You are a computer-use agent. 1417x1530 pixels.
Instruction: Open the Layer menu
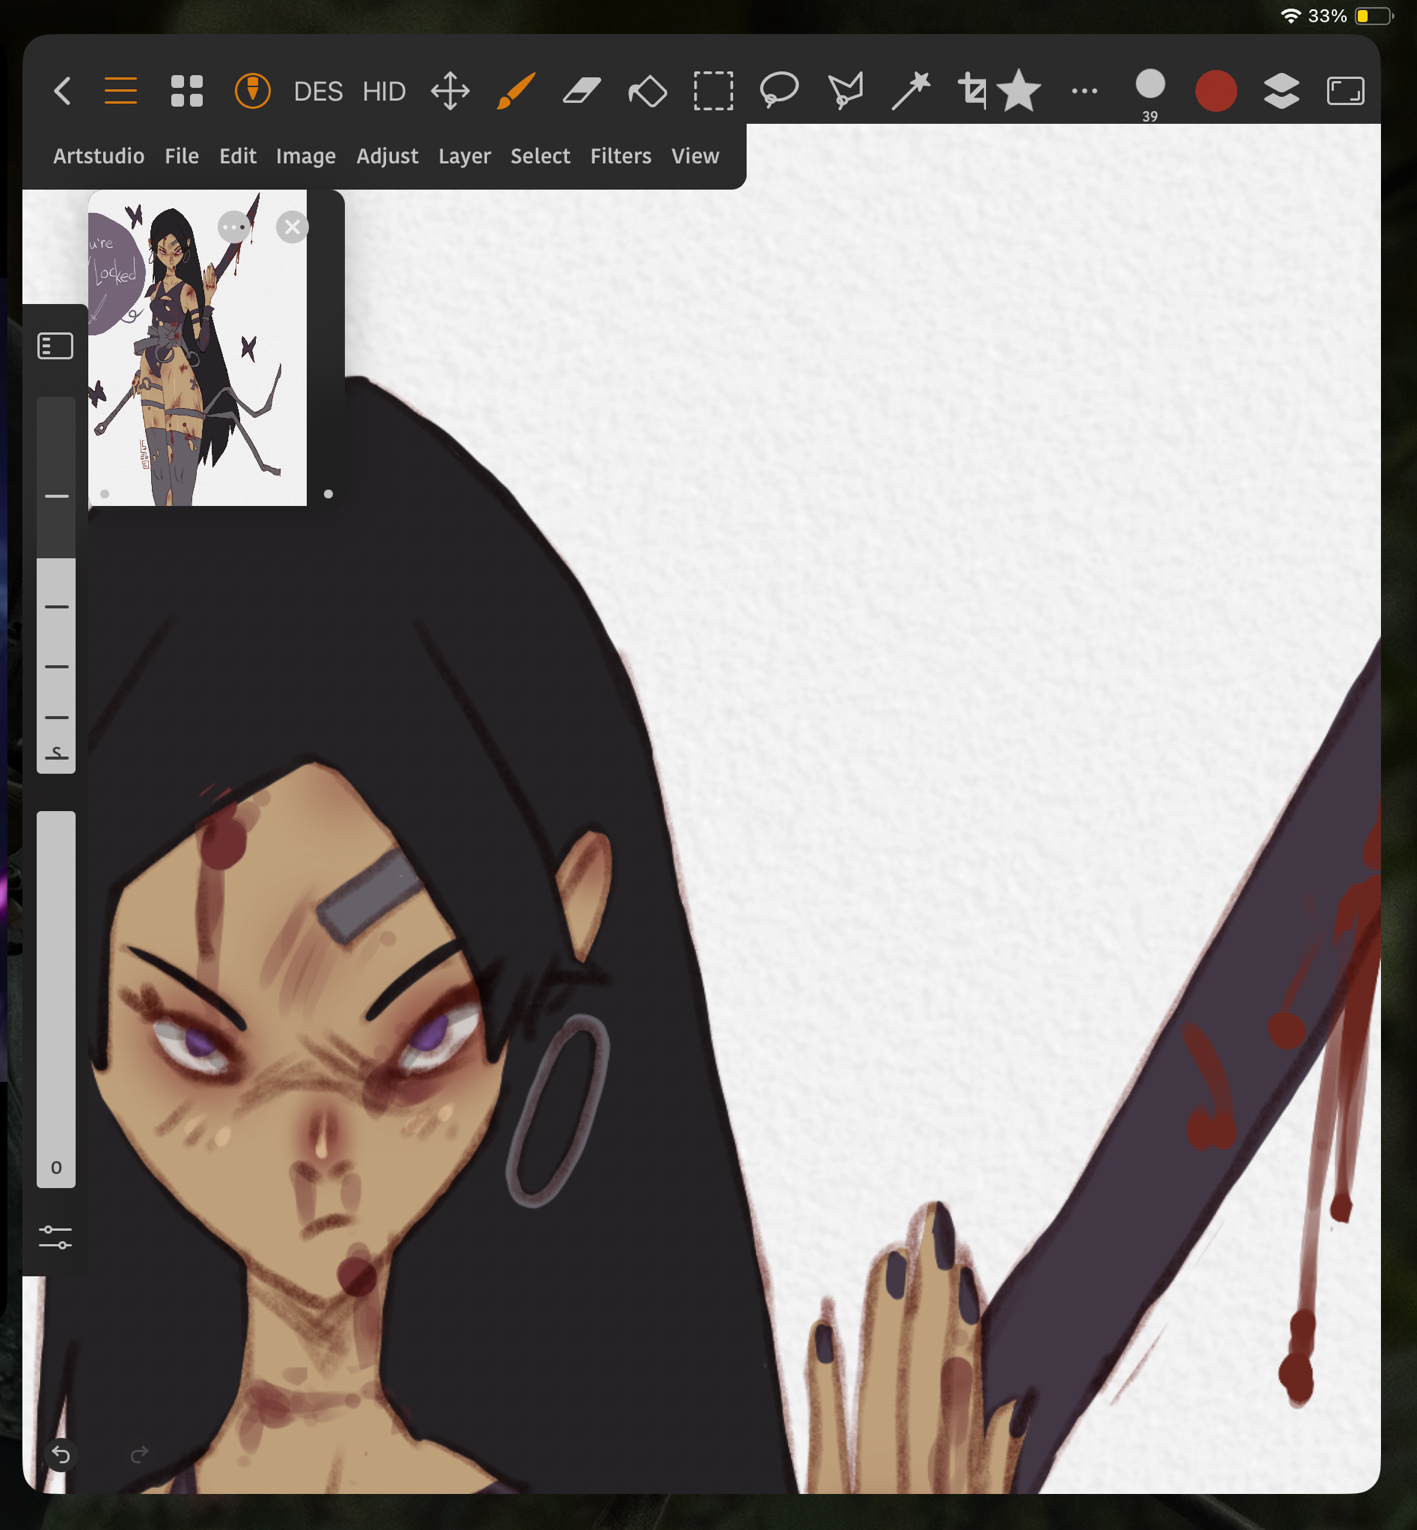click(465, 157)
